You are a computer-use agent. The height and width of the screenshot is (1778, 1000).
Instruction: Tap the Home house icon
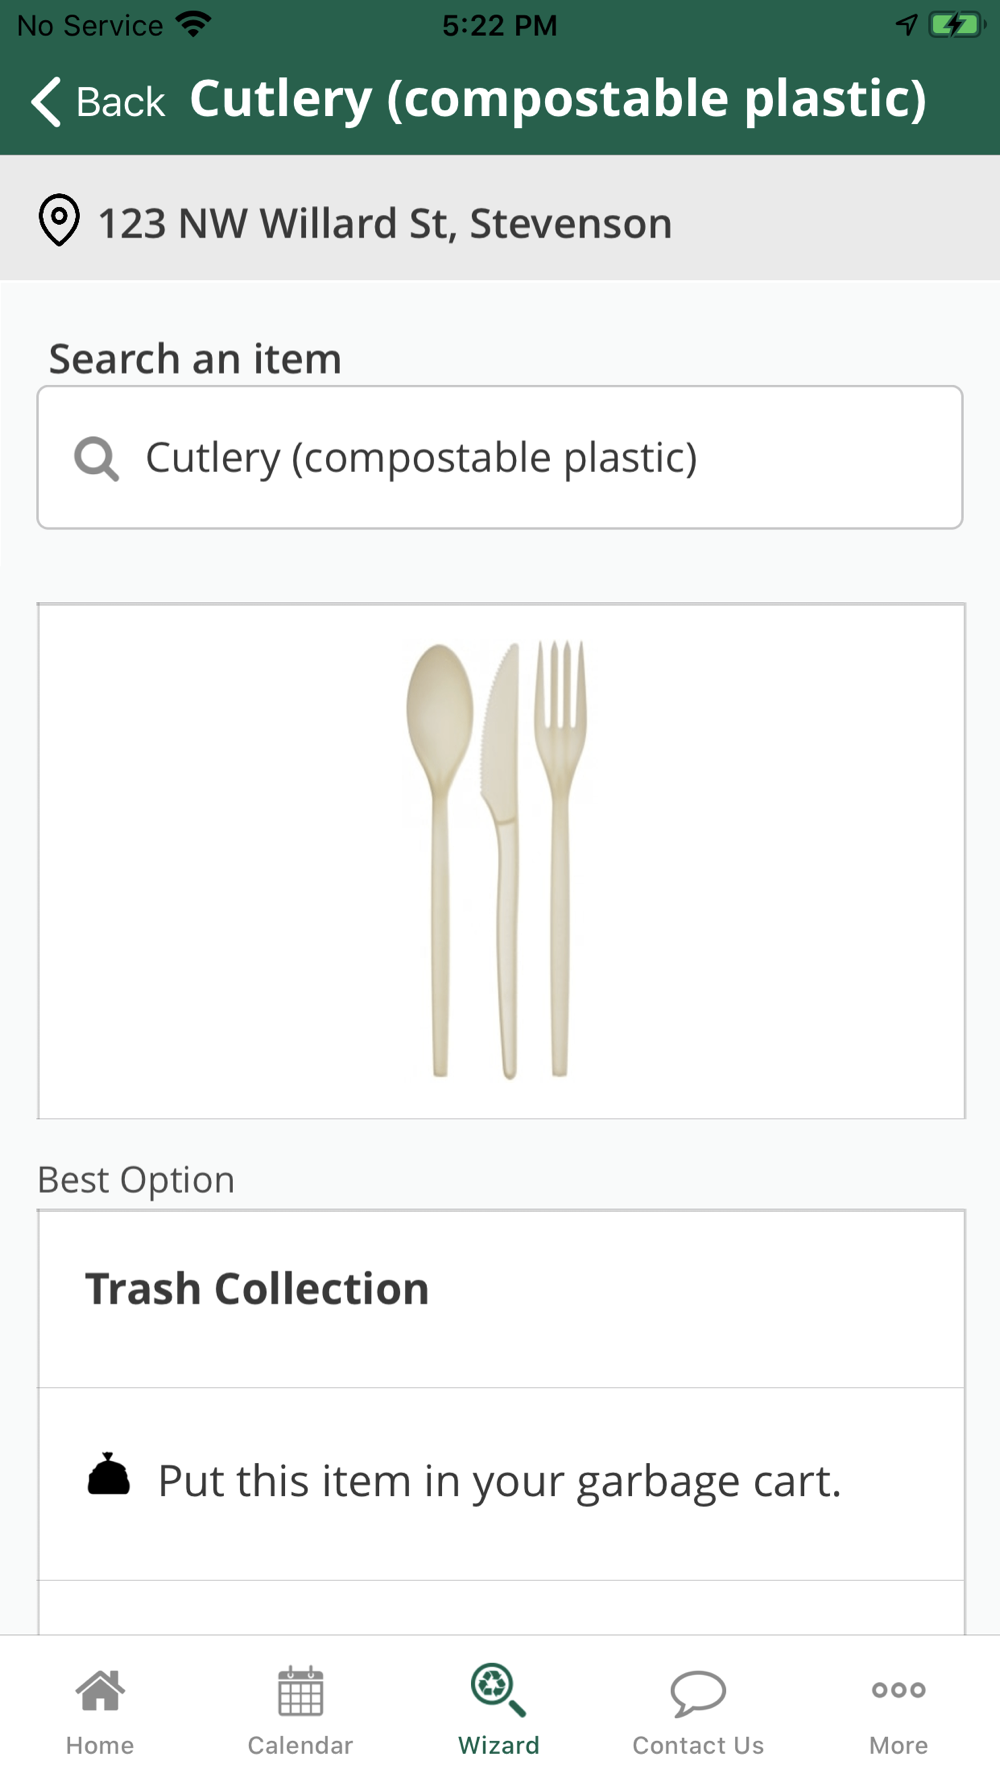(x=100, y=1691)
